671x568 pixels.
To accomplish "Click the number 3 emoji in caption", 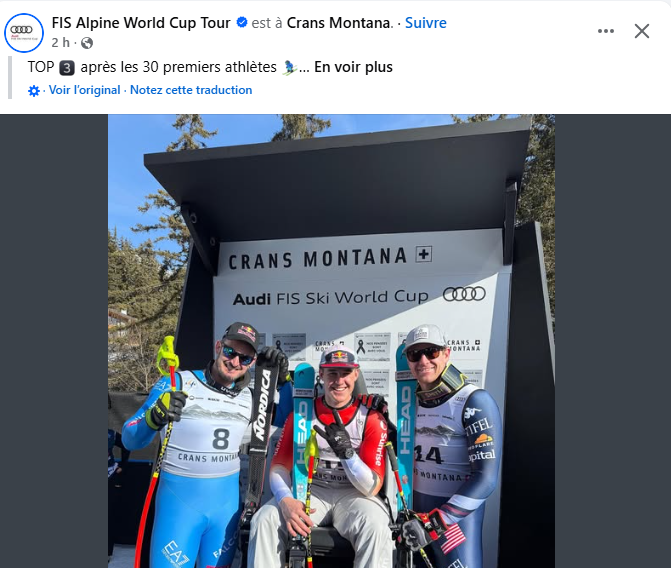I will (67, 68).
